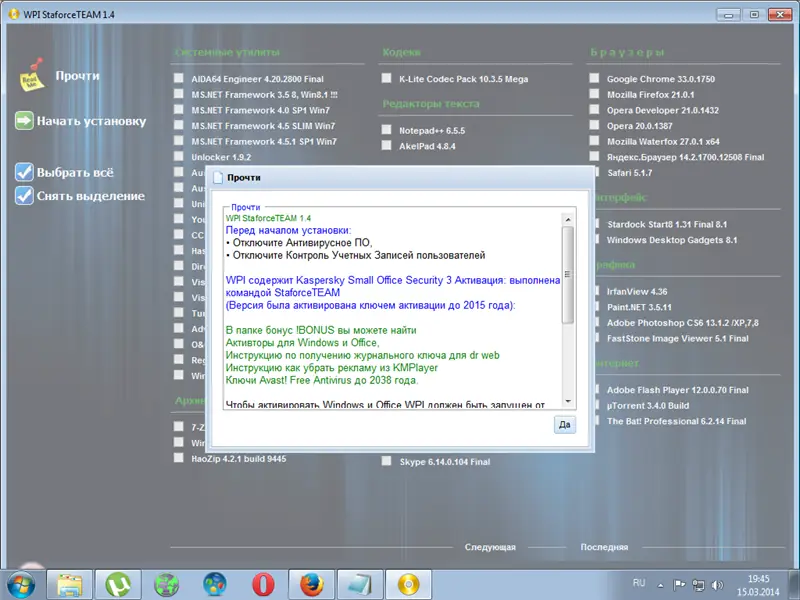Click the Выбрать всё checkmark icon
Viewport: 800px width, 600px height.
point(24,172)
